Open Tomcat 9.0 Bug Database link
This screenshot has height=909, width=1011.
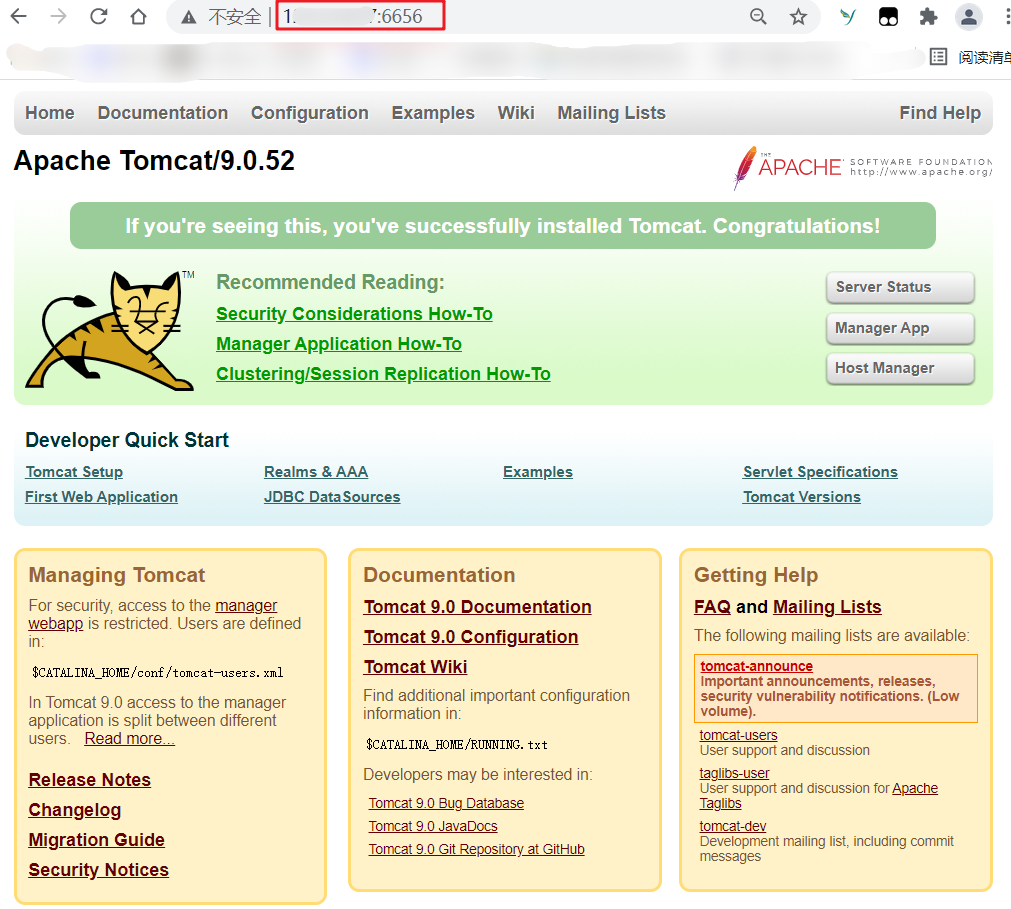tap(446, 803)
